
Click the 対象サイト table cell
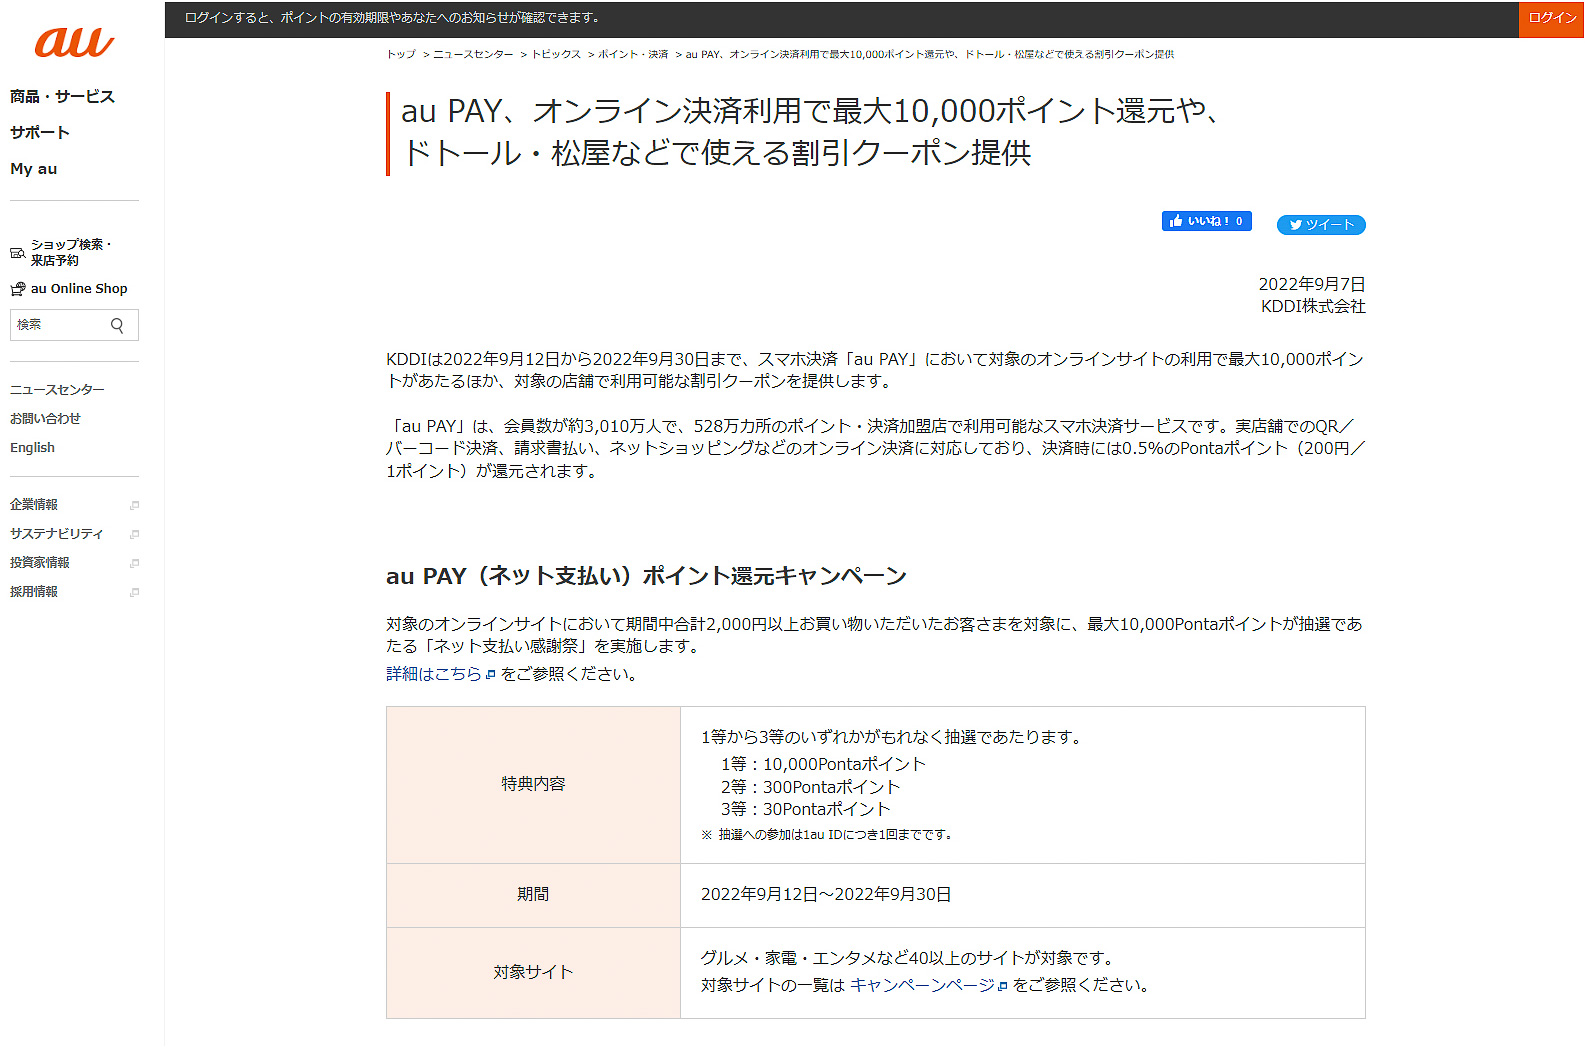[x=533, y=973]
